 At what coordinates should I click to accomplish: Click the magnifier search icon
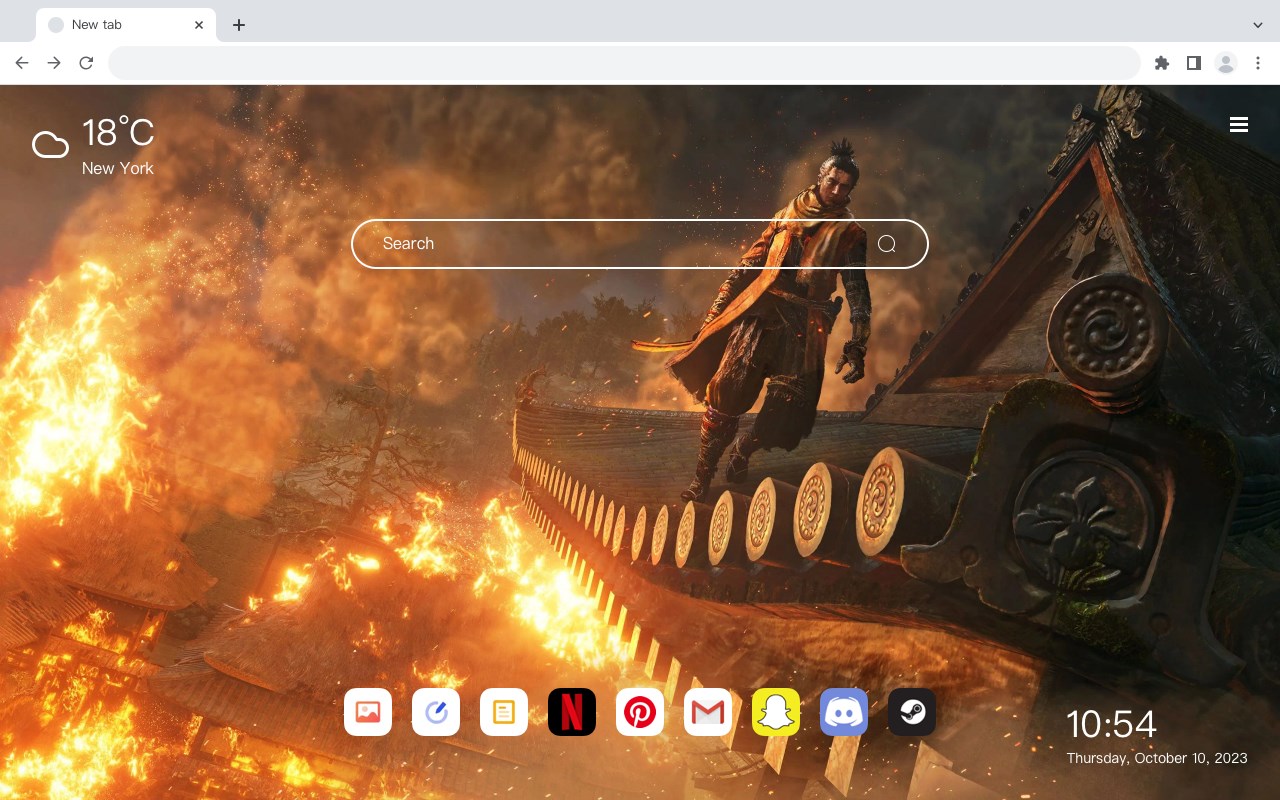point(887,244)
